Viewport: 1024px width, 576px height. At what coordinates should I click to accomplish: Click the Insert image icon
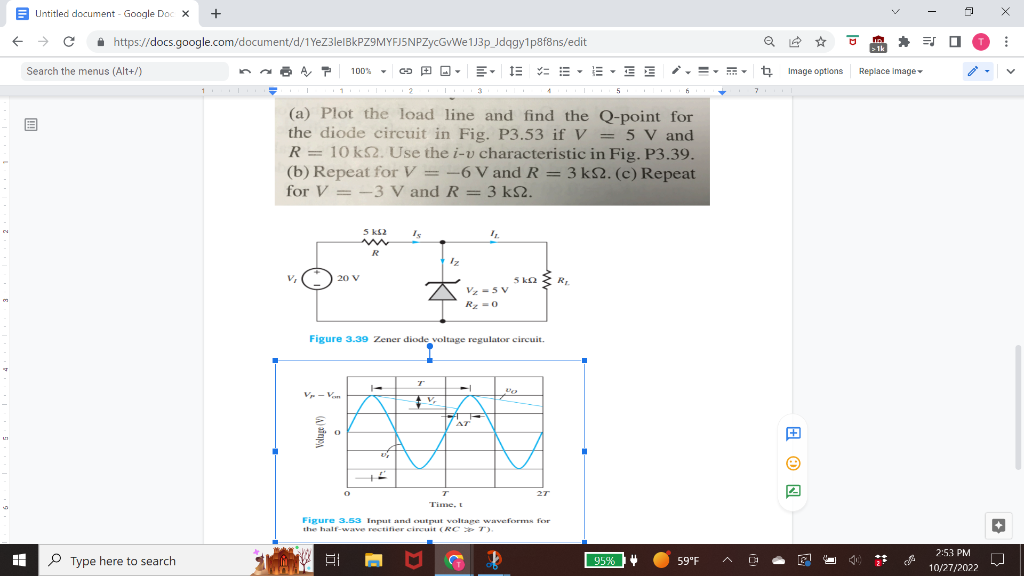point(446,71)
